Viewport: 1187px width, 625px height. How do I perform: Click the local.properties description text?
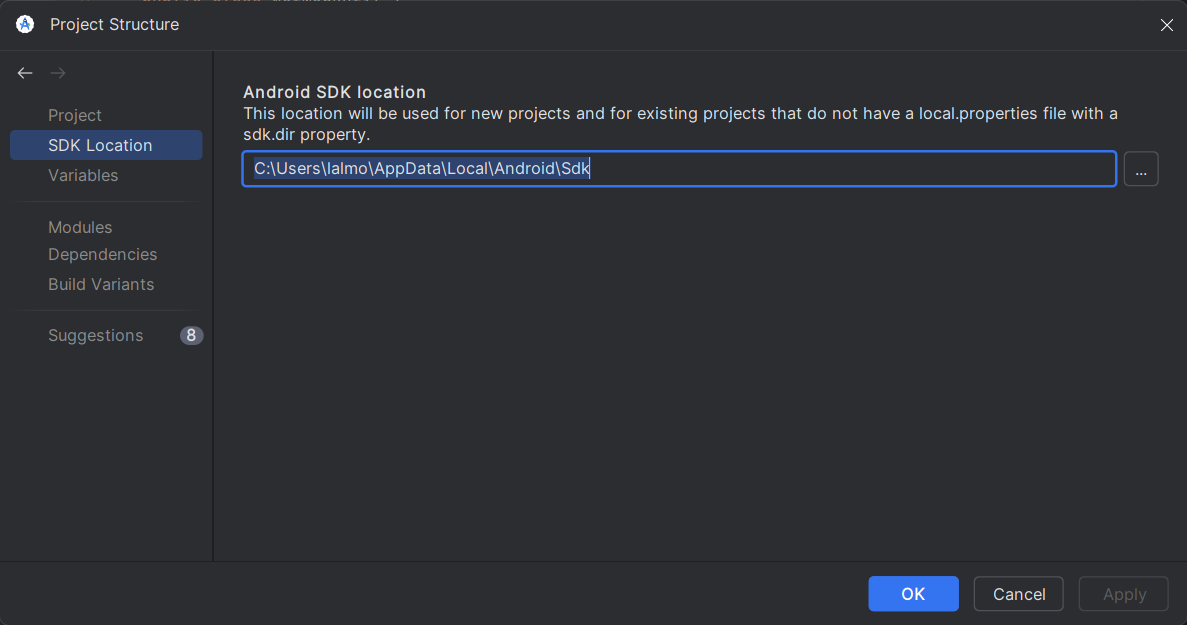[x=680, y=124]
